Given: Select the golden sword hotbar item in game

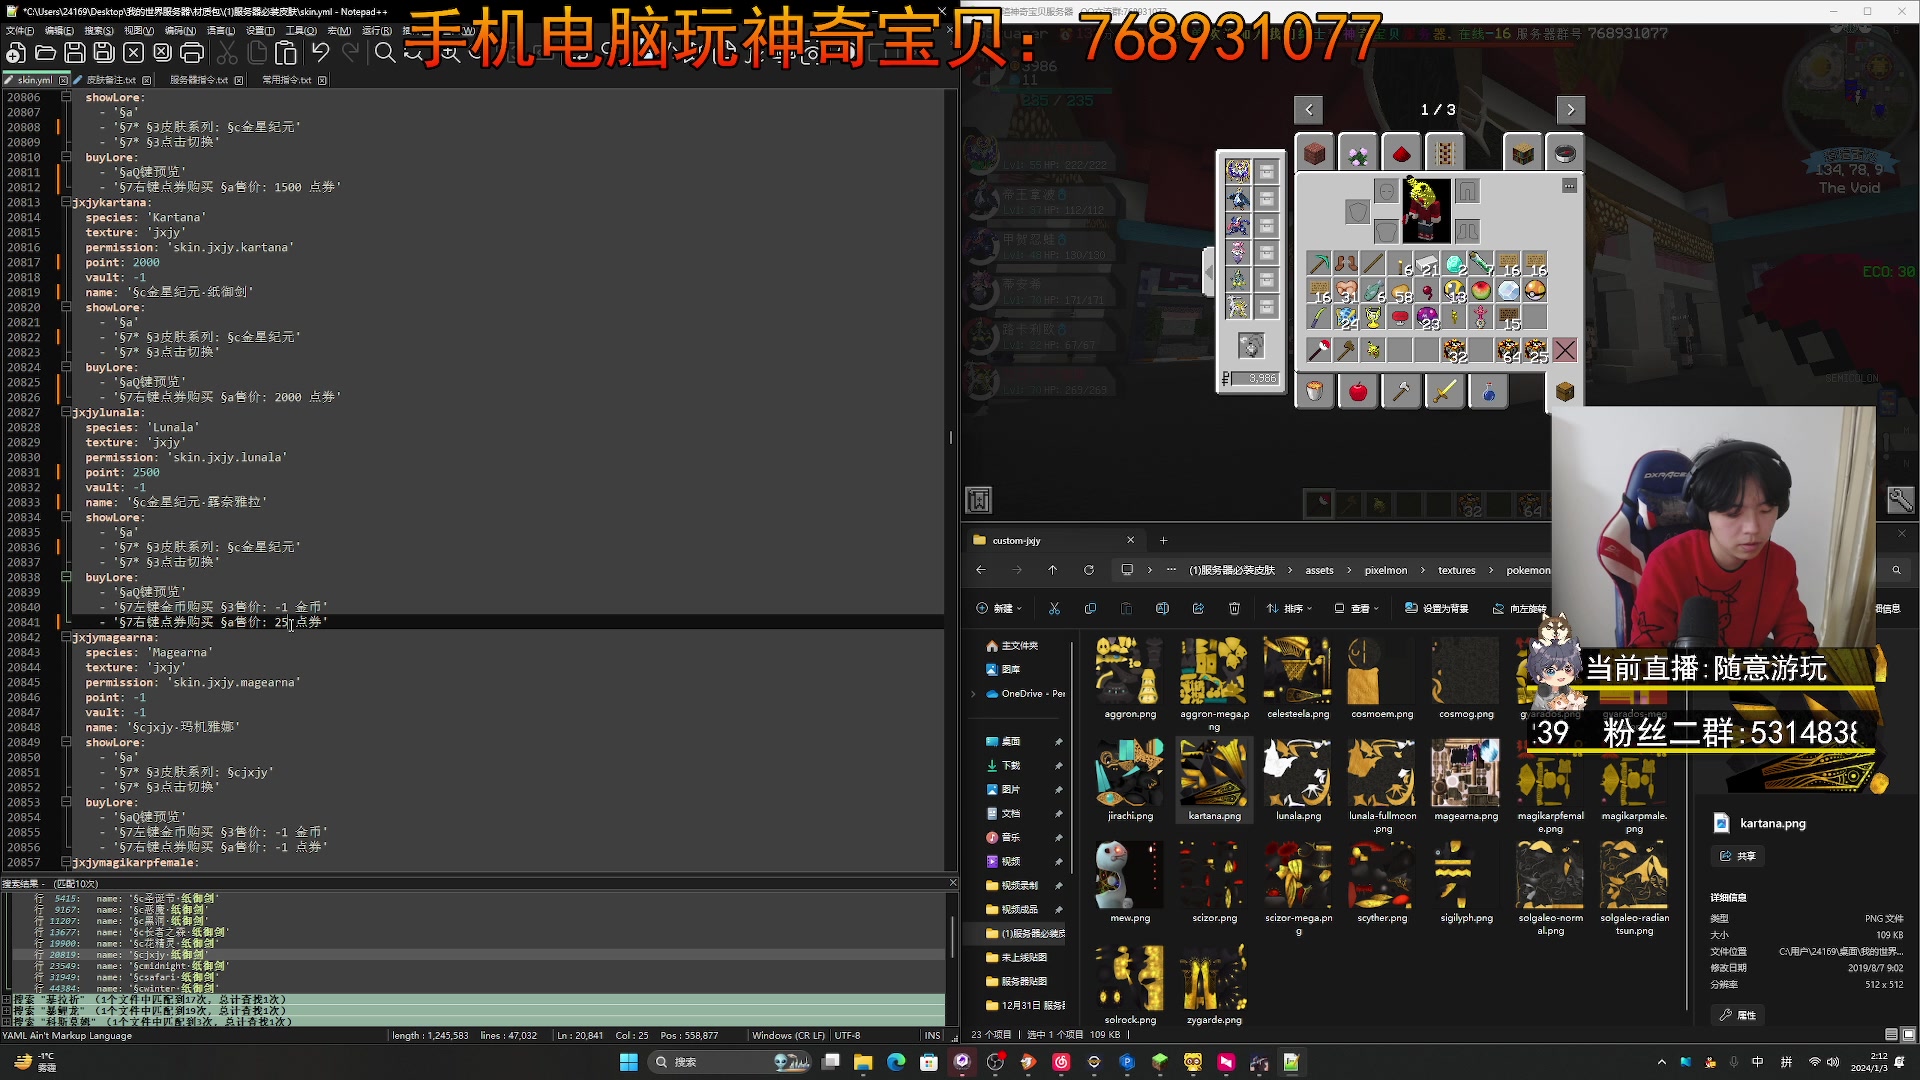Looking at the screenshot, I should point(1444,392).
